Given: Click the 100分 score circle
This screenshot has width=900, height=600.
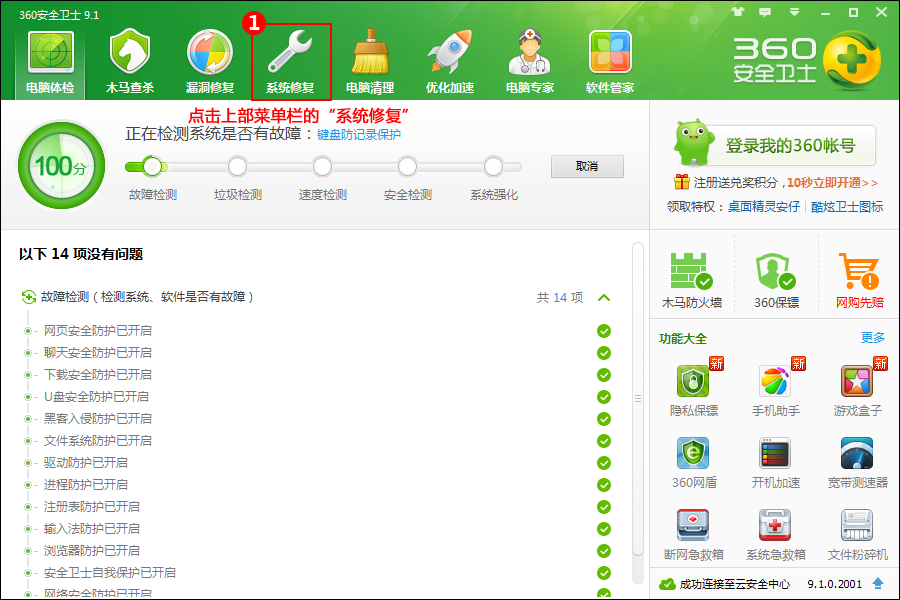Looking at the screenshot, I should pyautogui.click(x=61, y=166).
